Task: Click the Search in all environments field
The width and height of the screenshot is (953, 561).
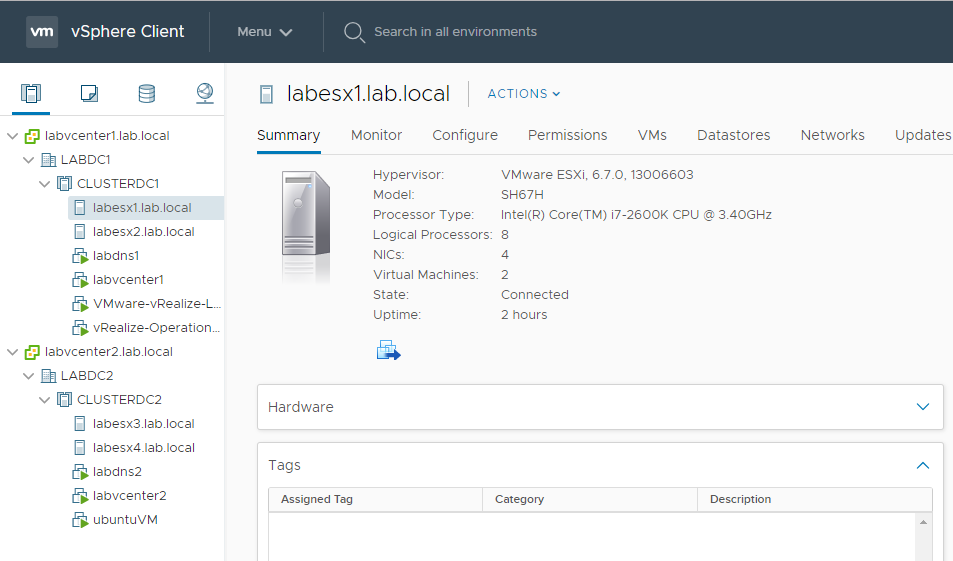Action: tap(455, 32)
